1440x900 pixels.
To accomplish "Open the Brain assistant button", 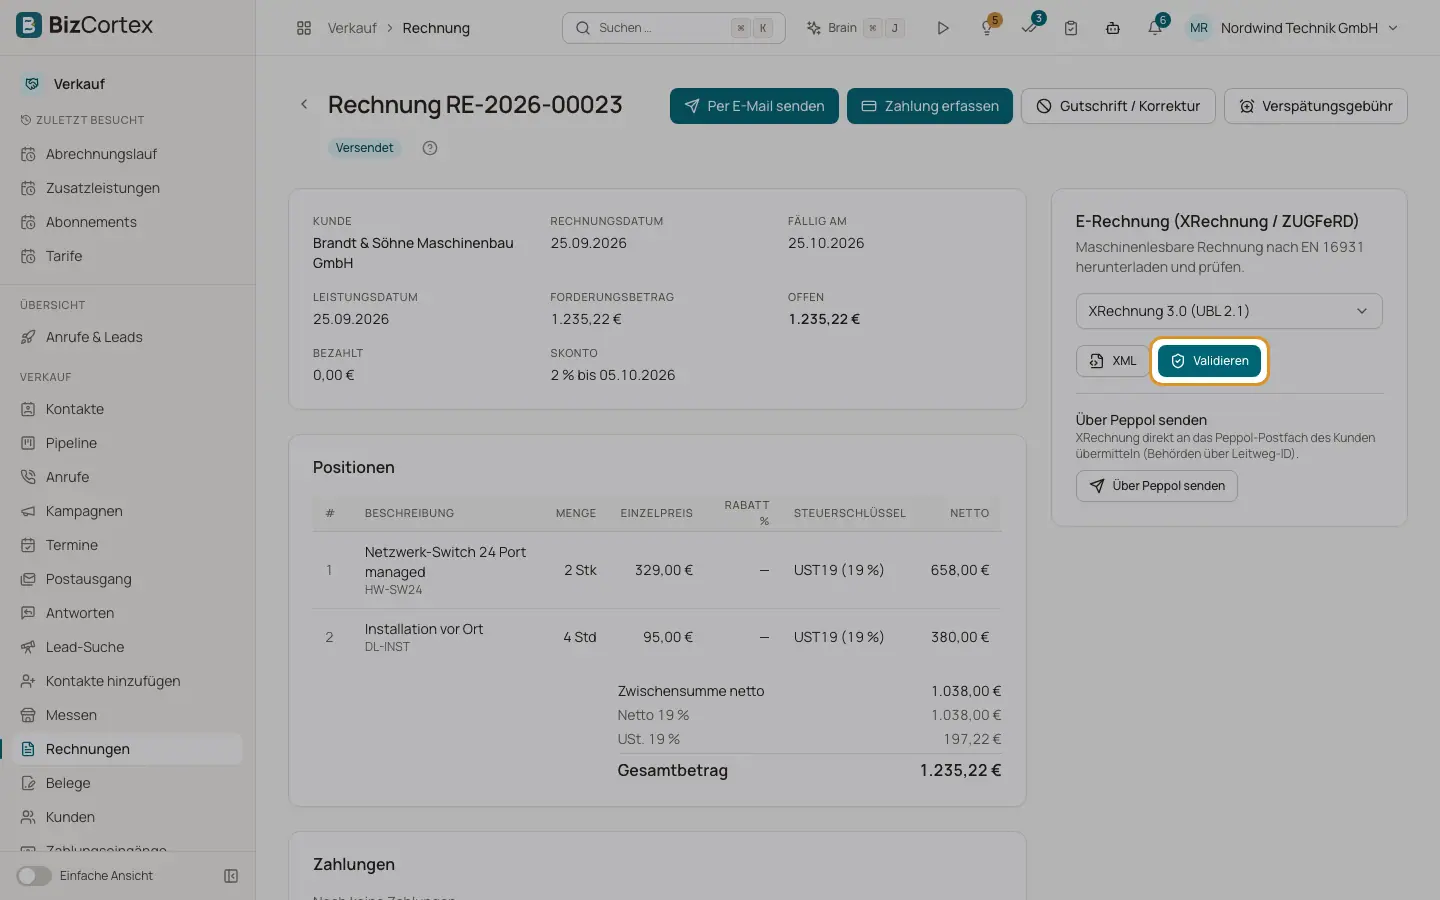I will (855, 28).
